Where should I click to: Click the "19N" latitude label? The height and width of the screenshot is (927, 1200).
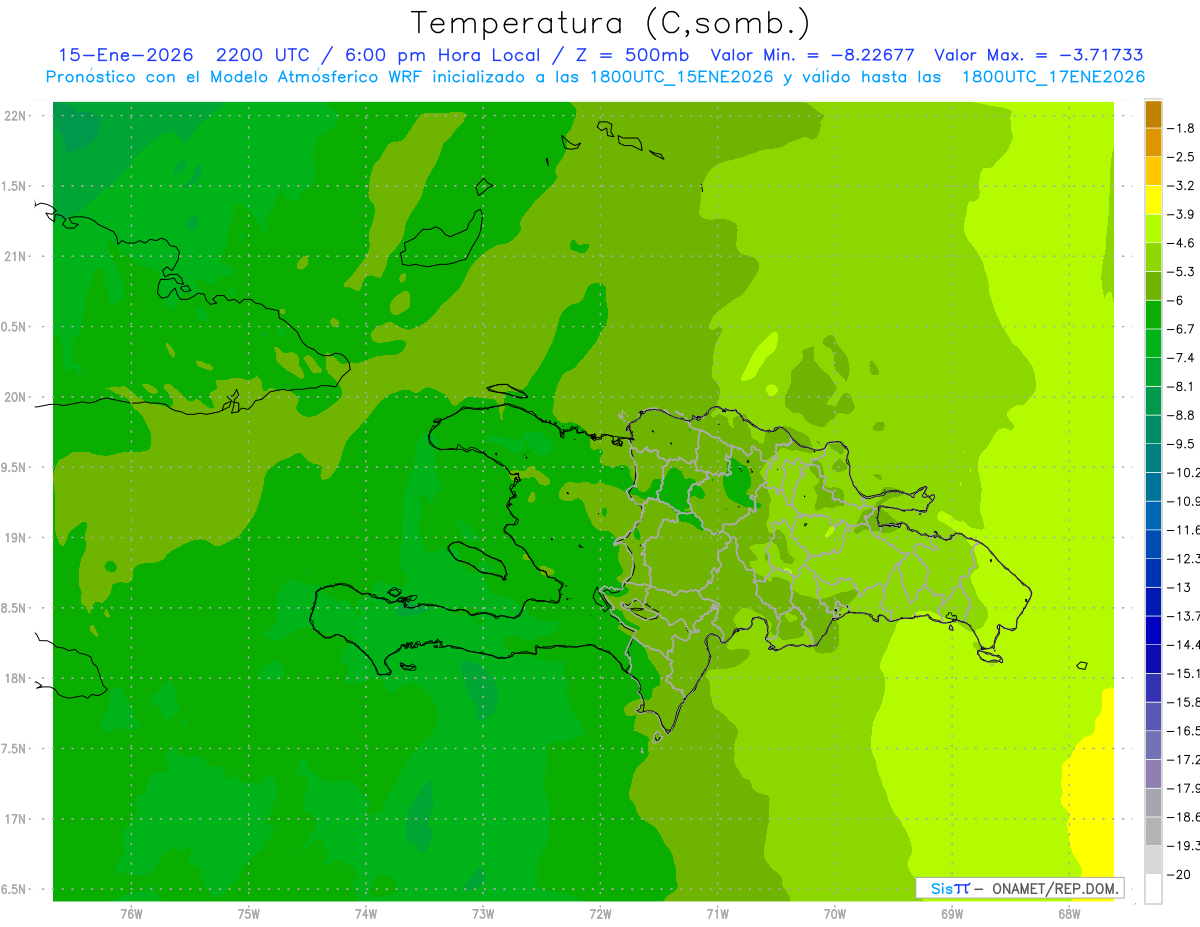(17, 538)
